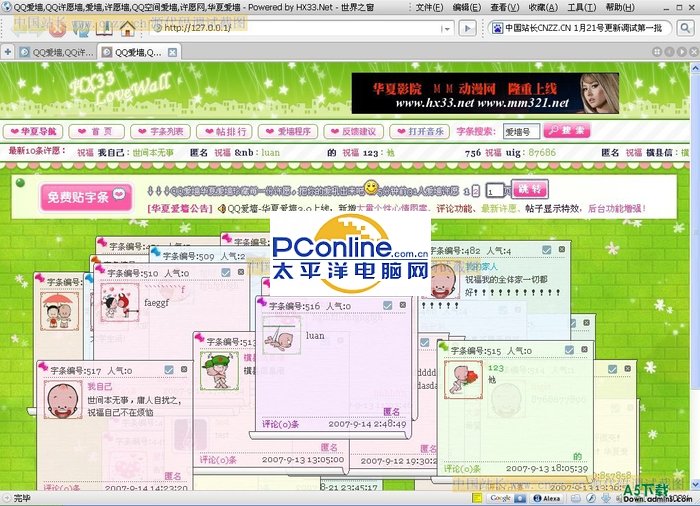Viewport: 700px width, 506px height.
Task: Click the page number input box
Action: [495, 191]
